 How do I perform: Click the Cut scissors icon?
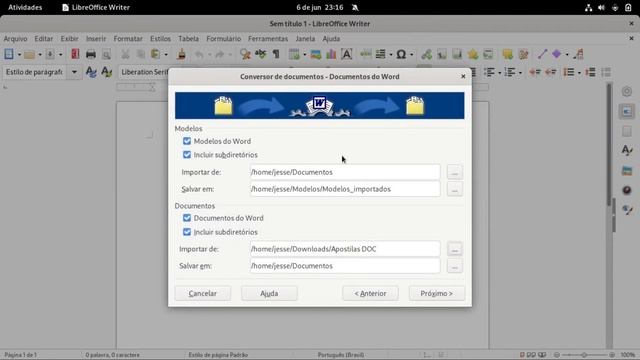point(125,54)
